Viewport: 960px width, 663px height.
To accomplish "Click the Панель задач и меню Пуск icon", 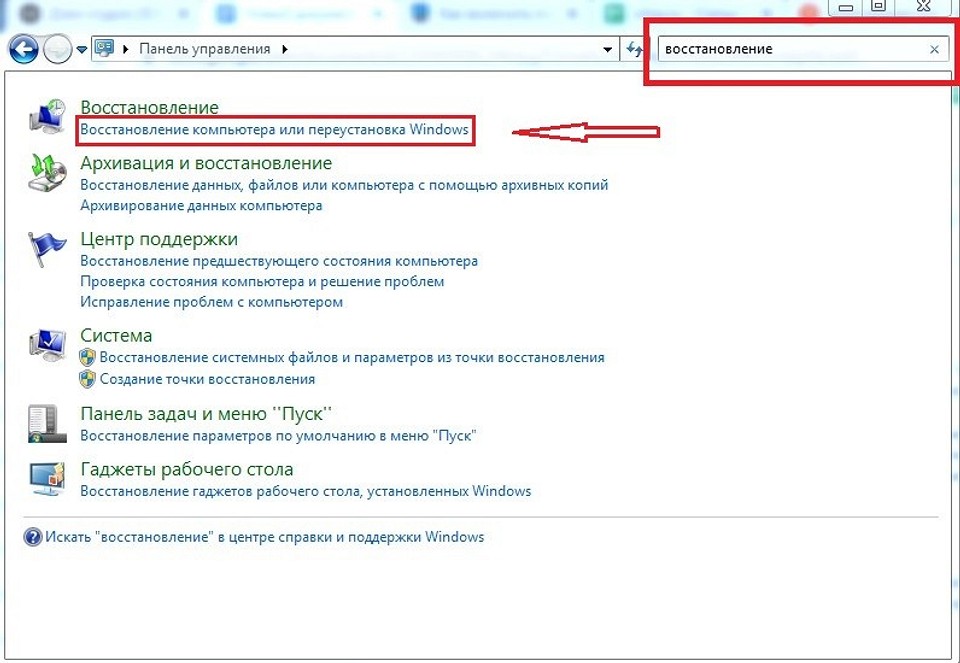I will click(47, 424).
